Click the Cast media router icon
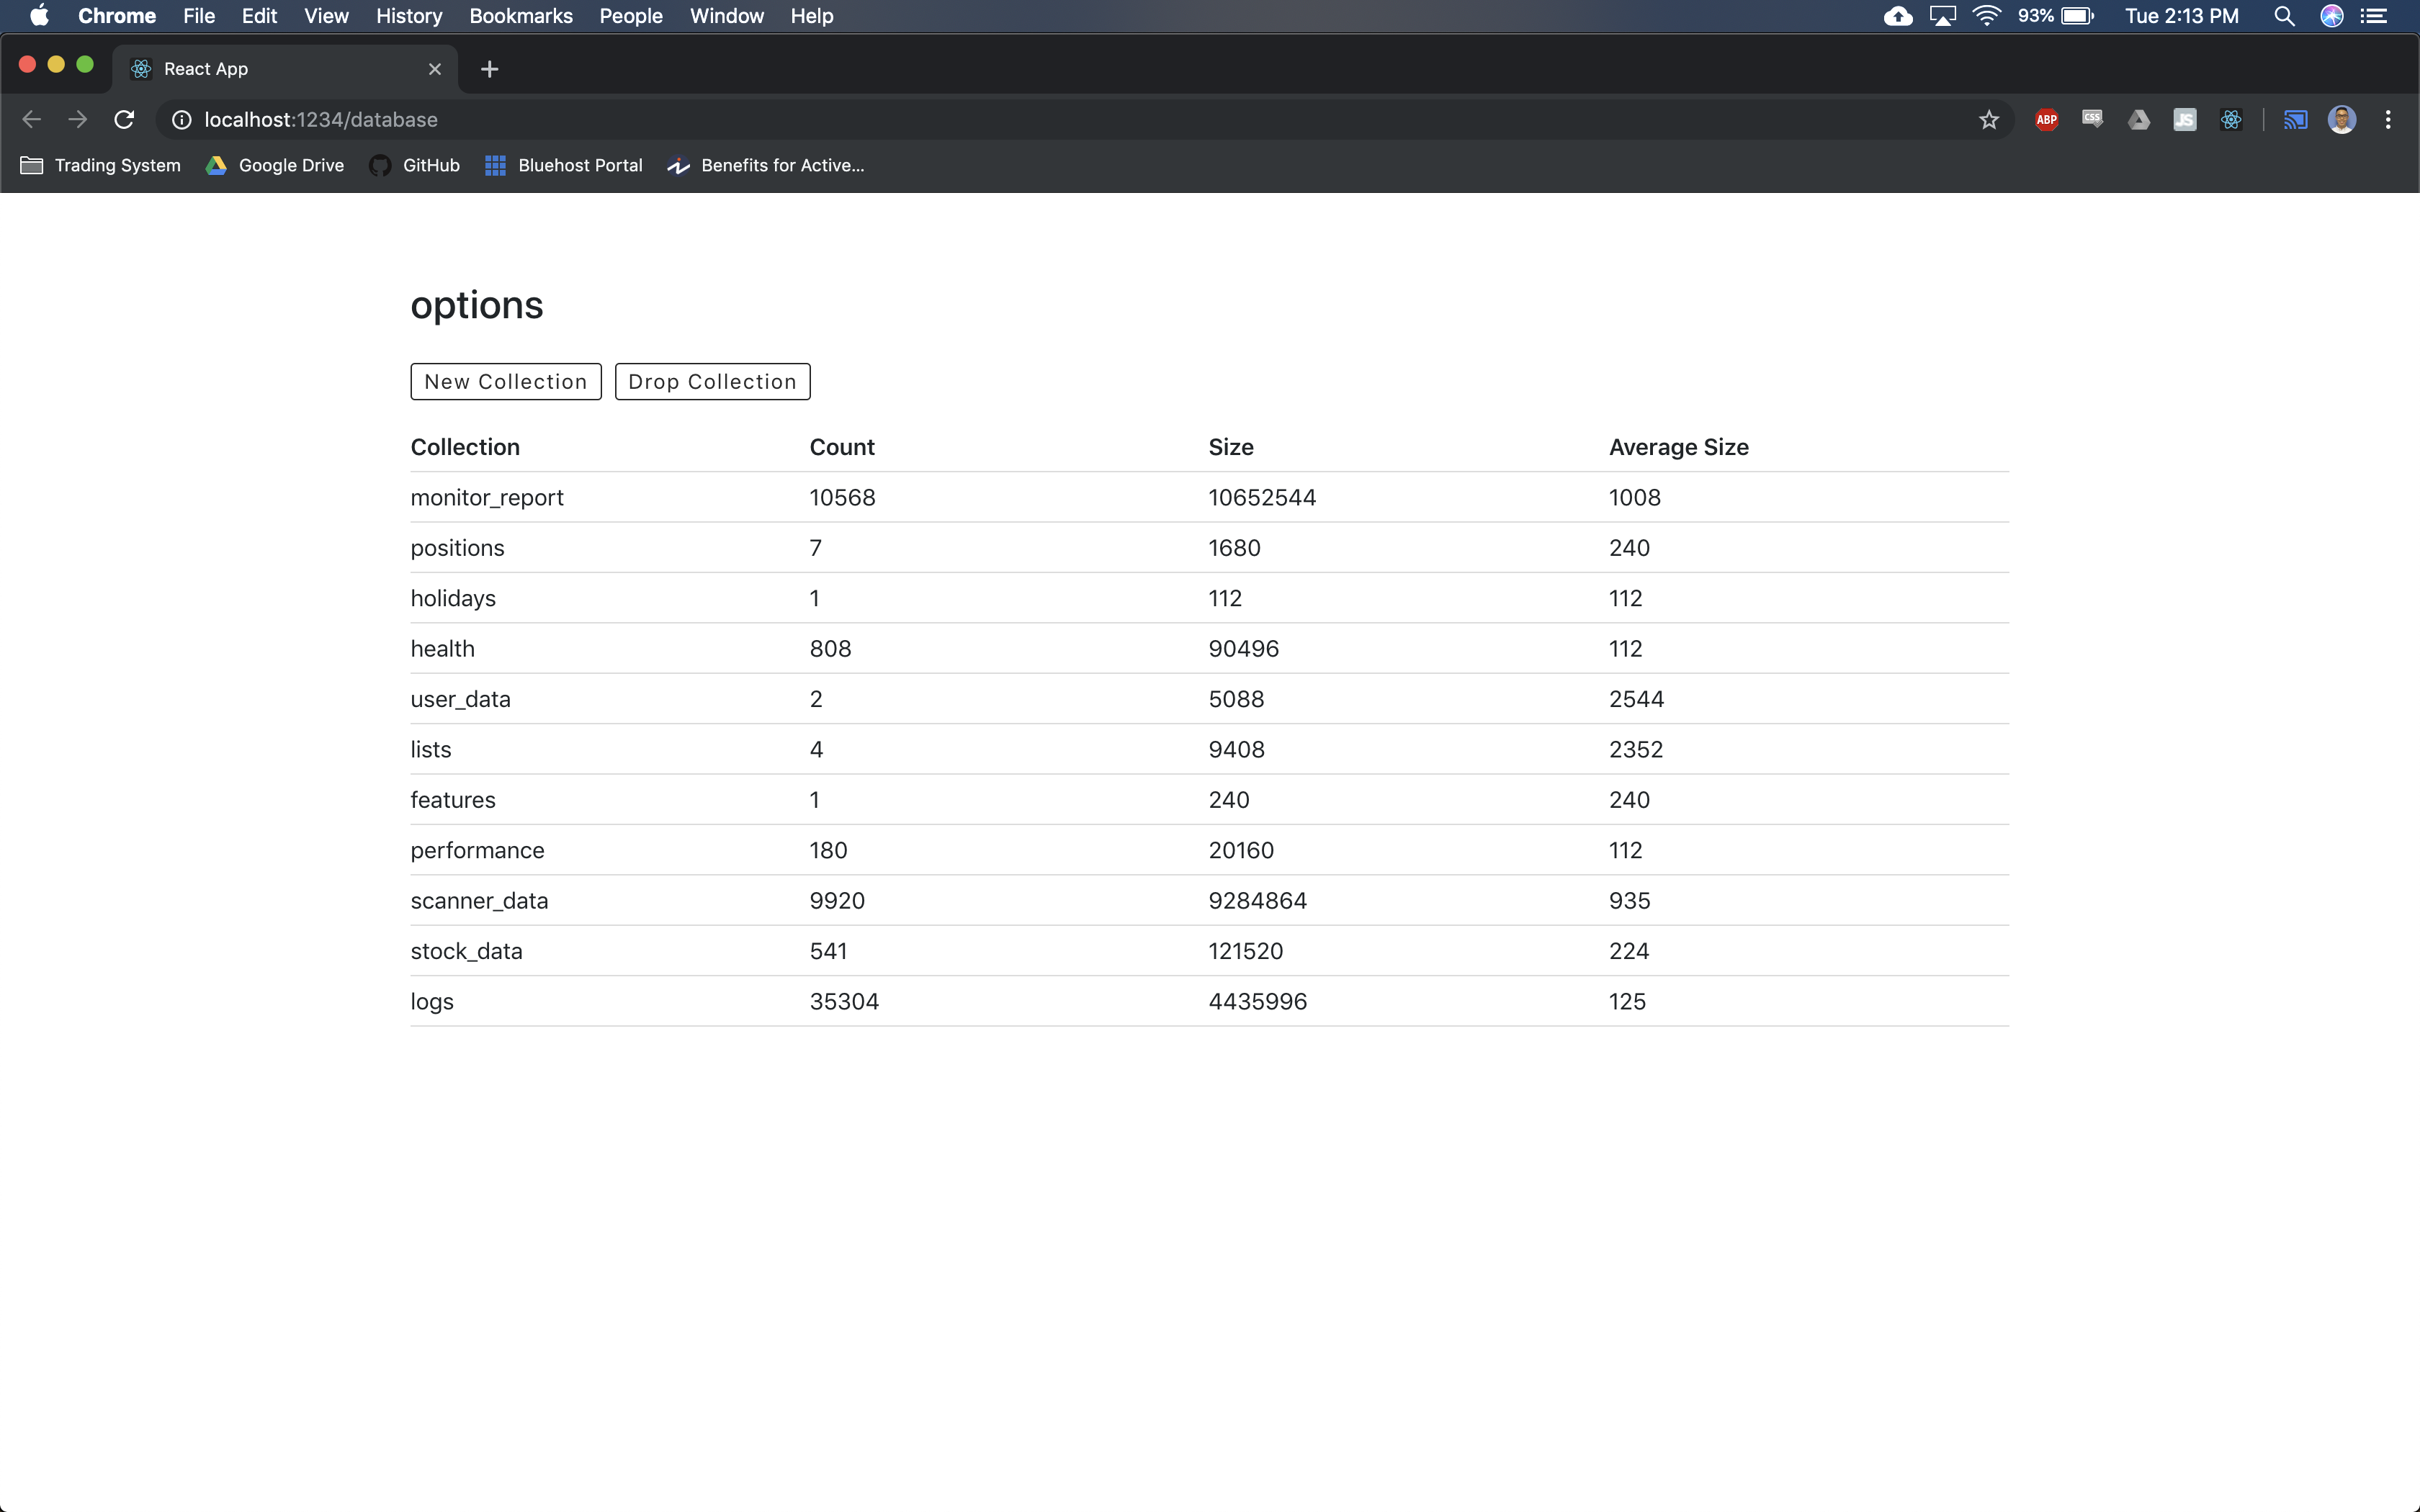This screenshot has height=1512, width=2420. tap(2294, 120)
